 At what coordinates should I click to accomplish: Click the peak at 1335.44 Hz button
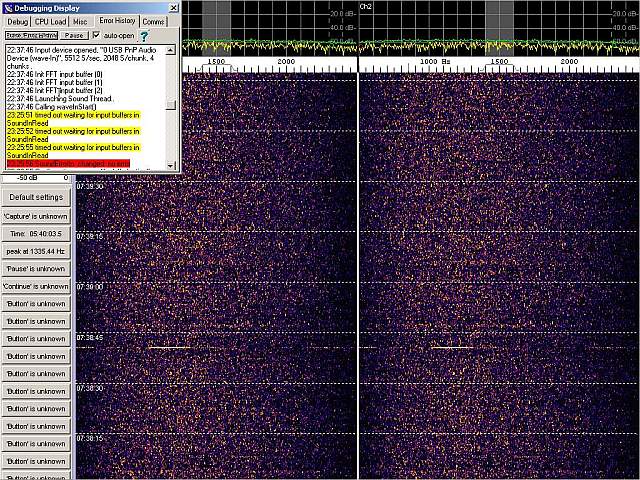click(x=36, y=251)
